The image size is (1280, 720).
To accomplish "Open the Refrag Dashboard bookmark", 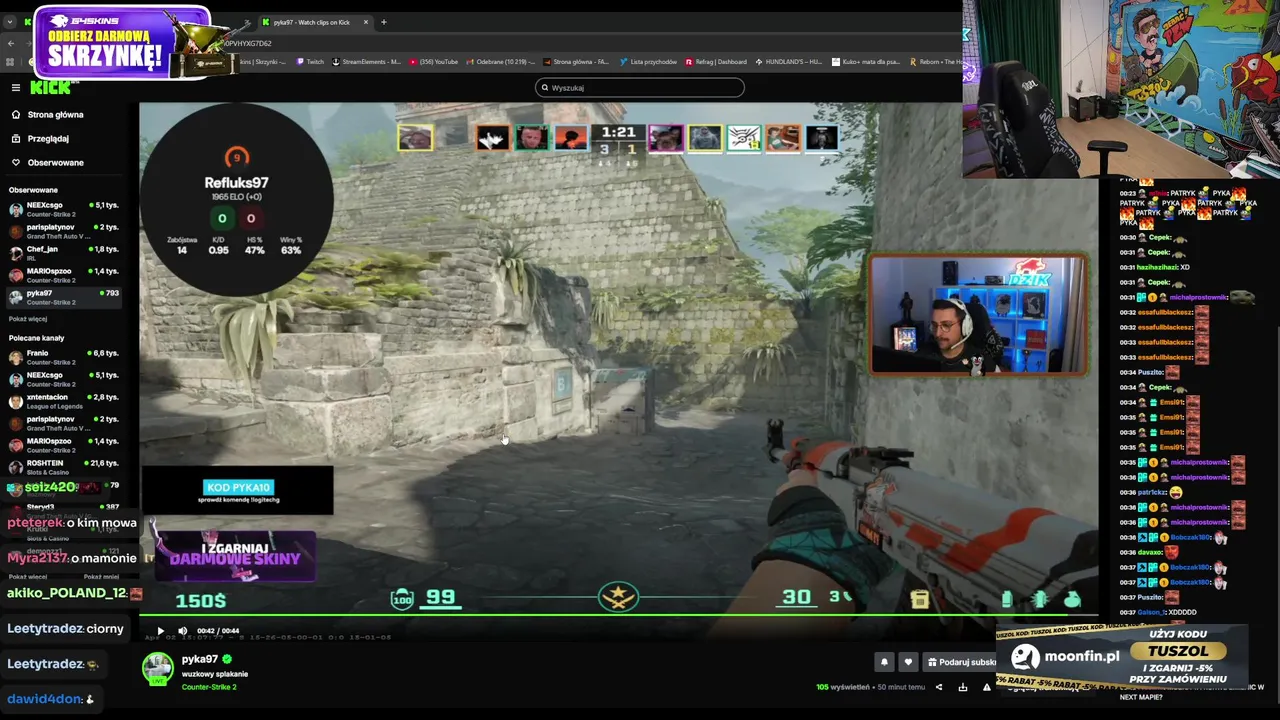I will (x=716, y=62).
